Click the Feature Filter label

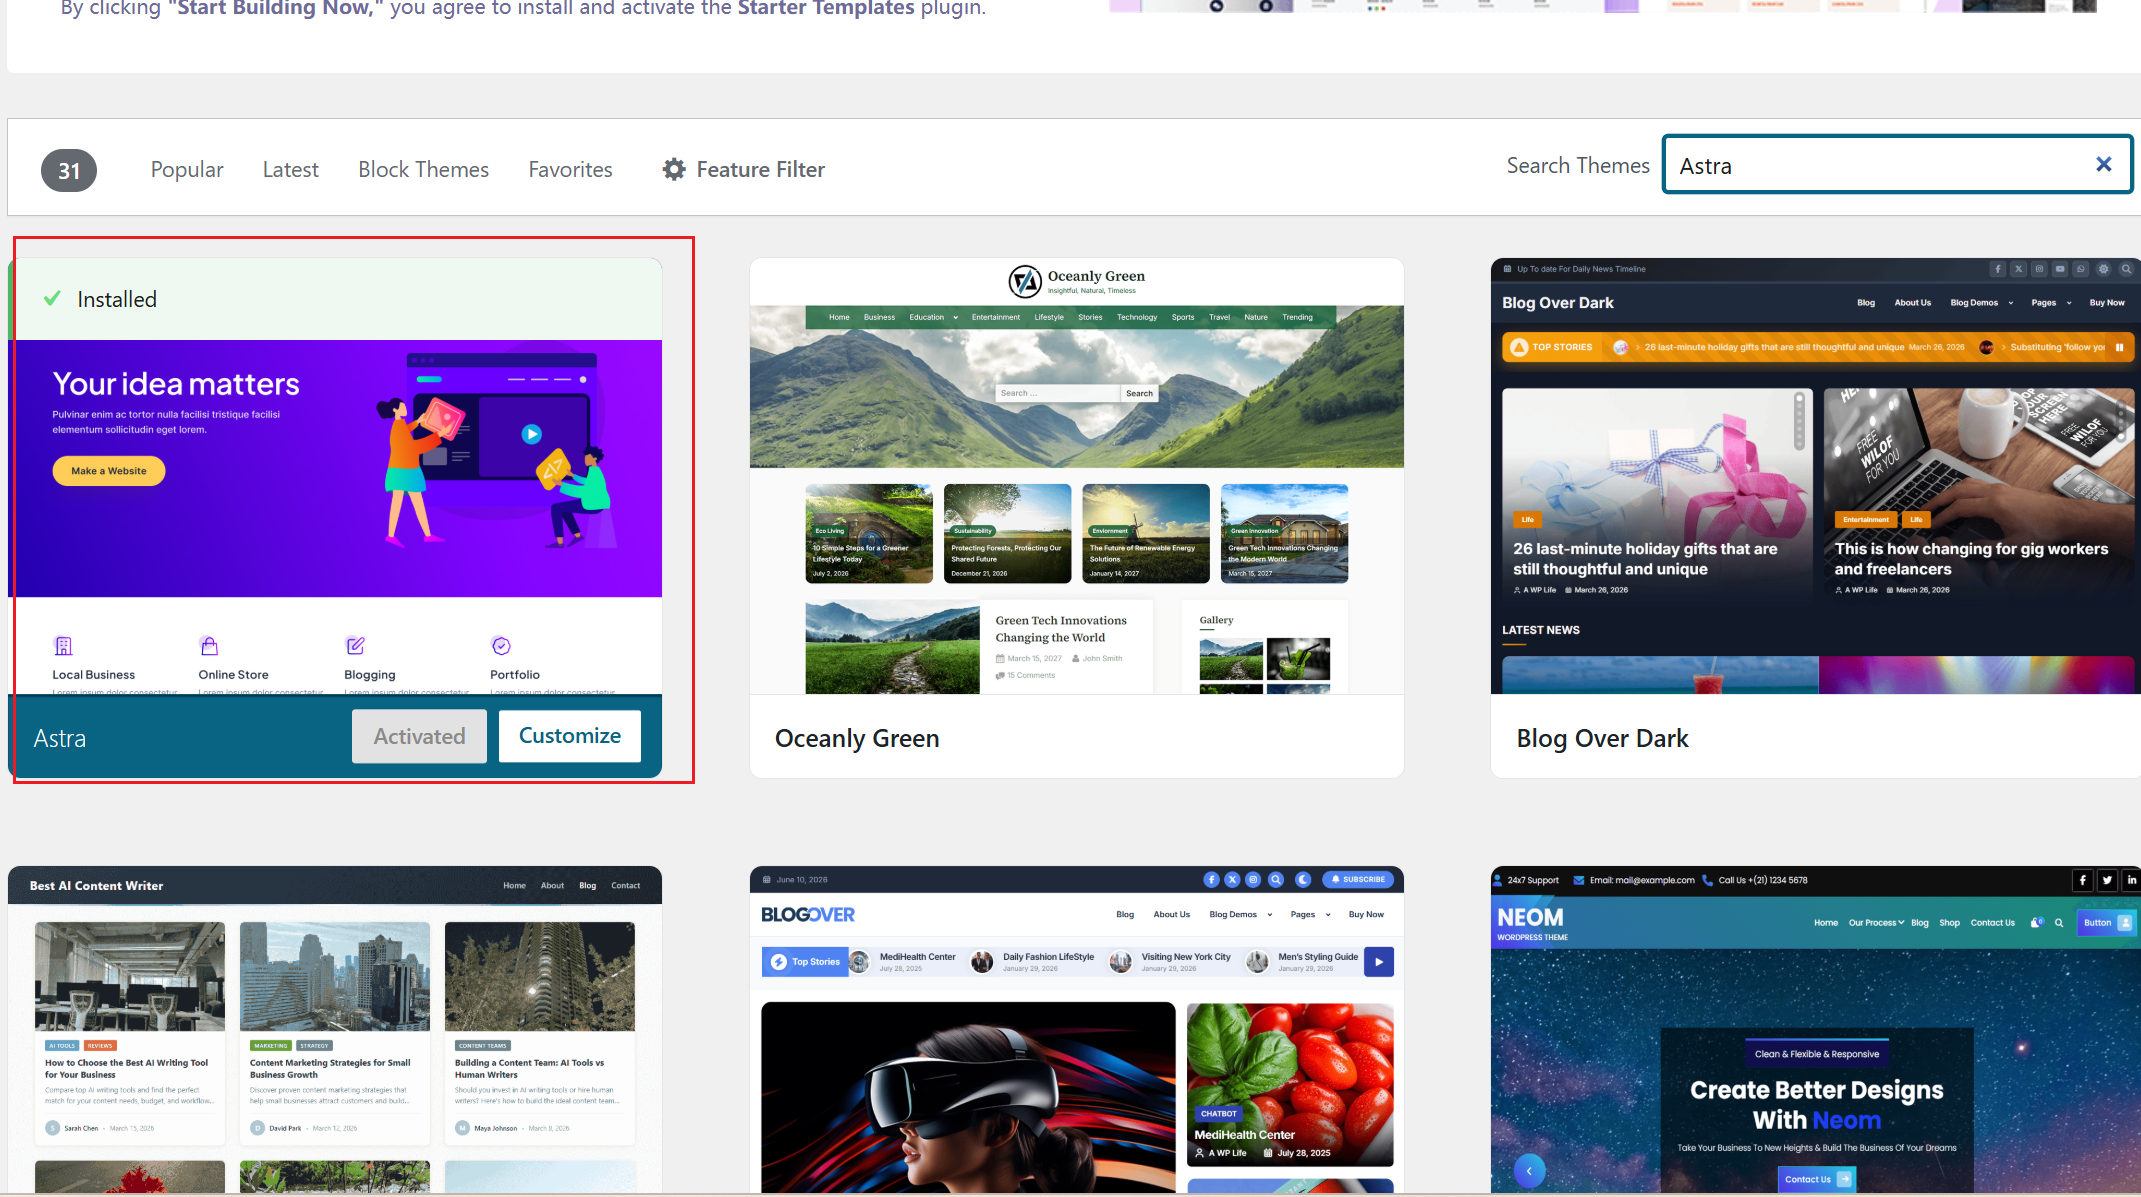click(761, 169)
